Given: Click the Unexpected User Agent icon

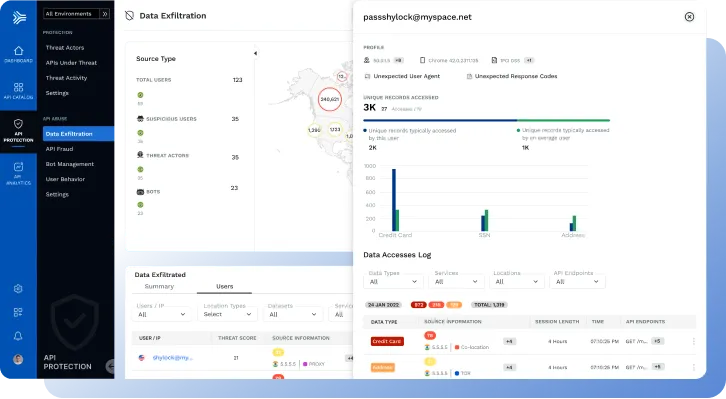Looking at the screenshot, I should point(367,76).
